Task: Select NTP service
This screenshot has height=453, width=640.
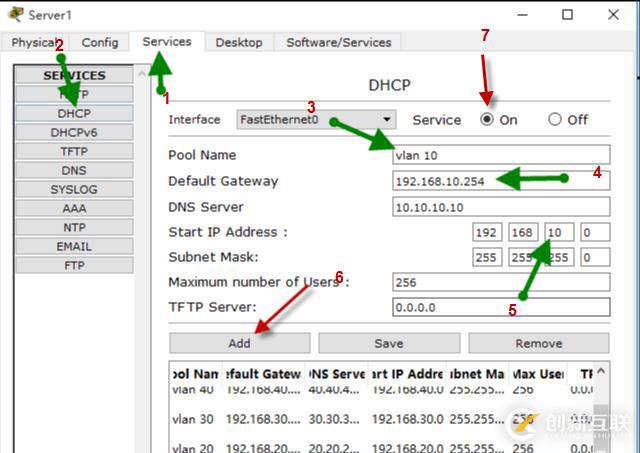Action: pos(74,227)
